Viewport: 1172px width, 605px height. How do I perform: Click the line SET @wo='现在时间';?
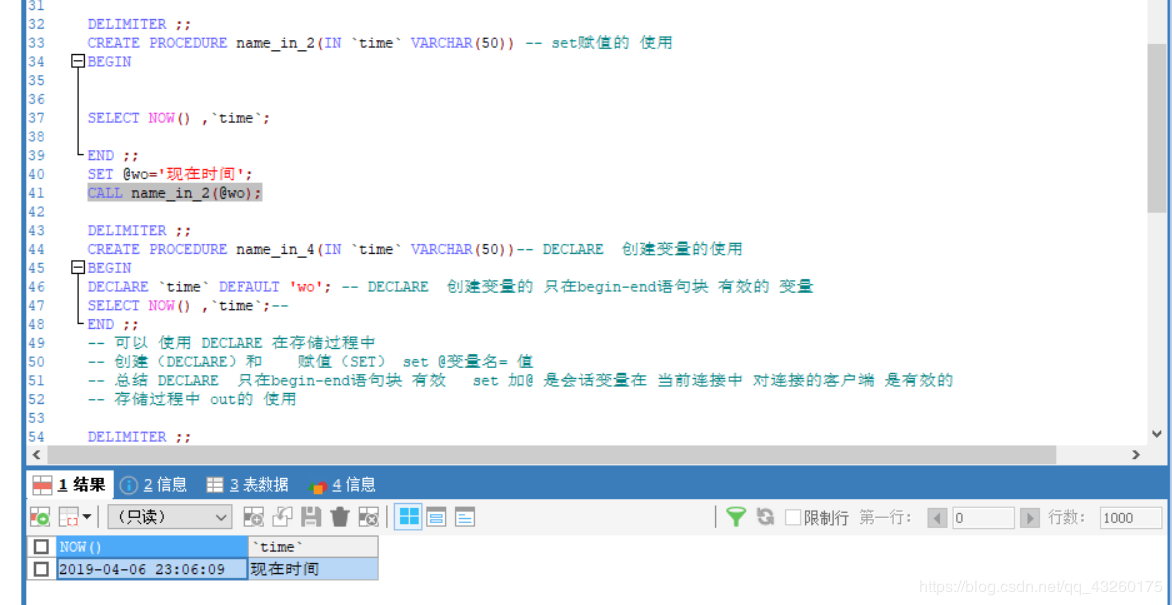click(170, 174)
